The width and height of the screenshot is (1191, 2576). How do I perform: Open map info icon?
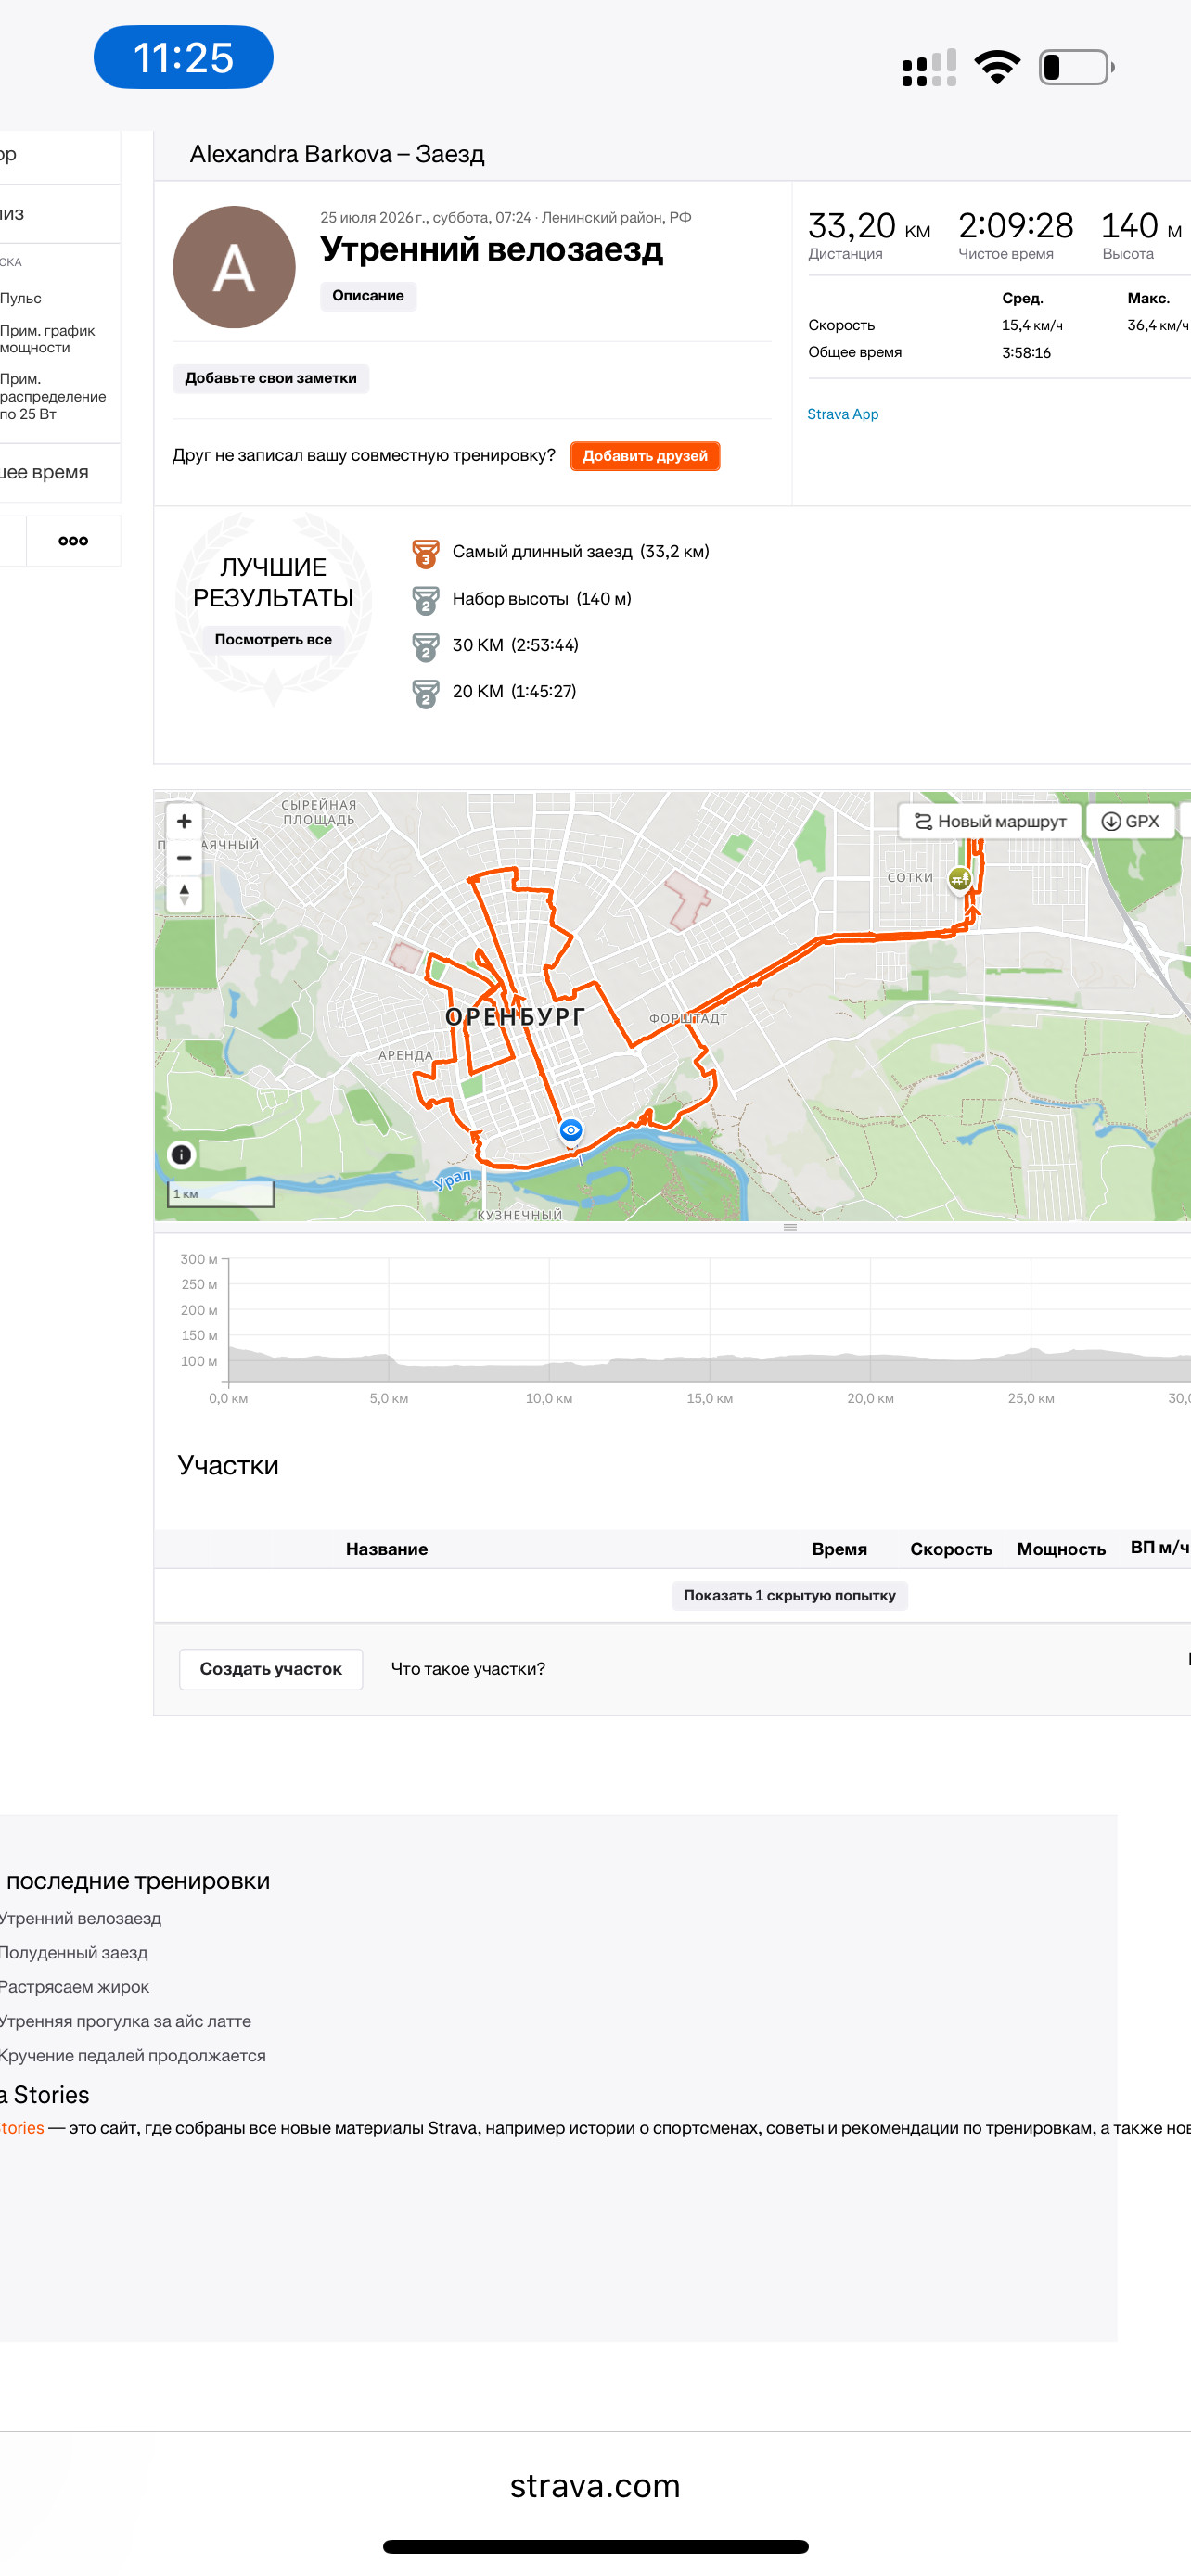pos(181,1155)
